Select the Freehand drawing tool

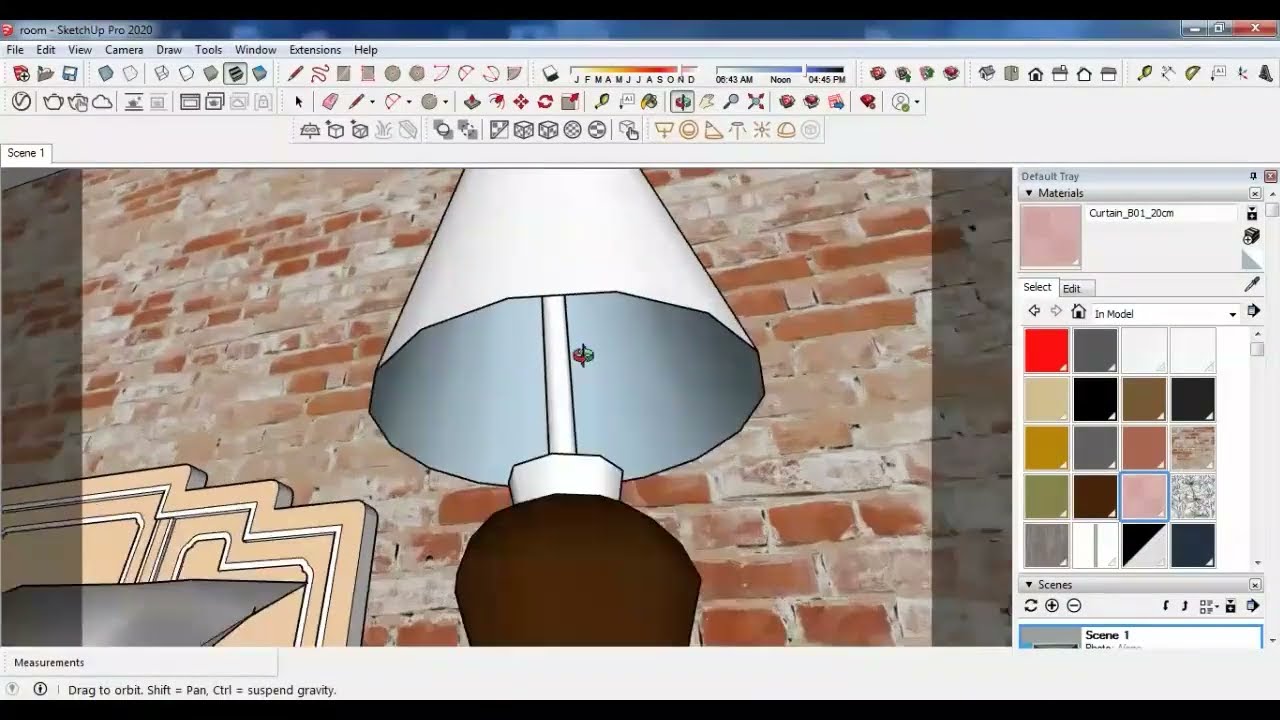click(x=319, y=73)
